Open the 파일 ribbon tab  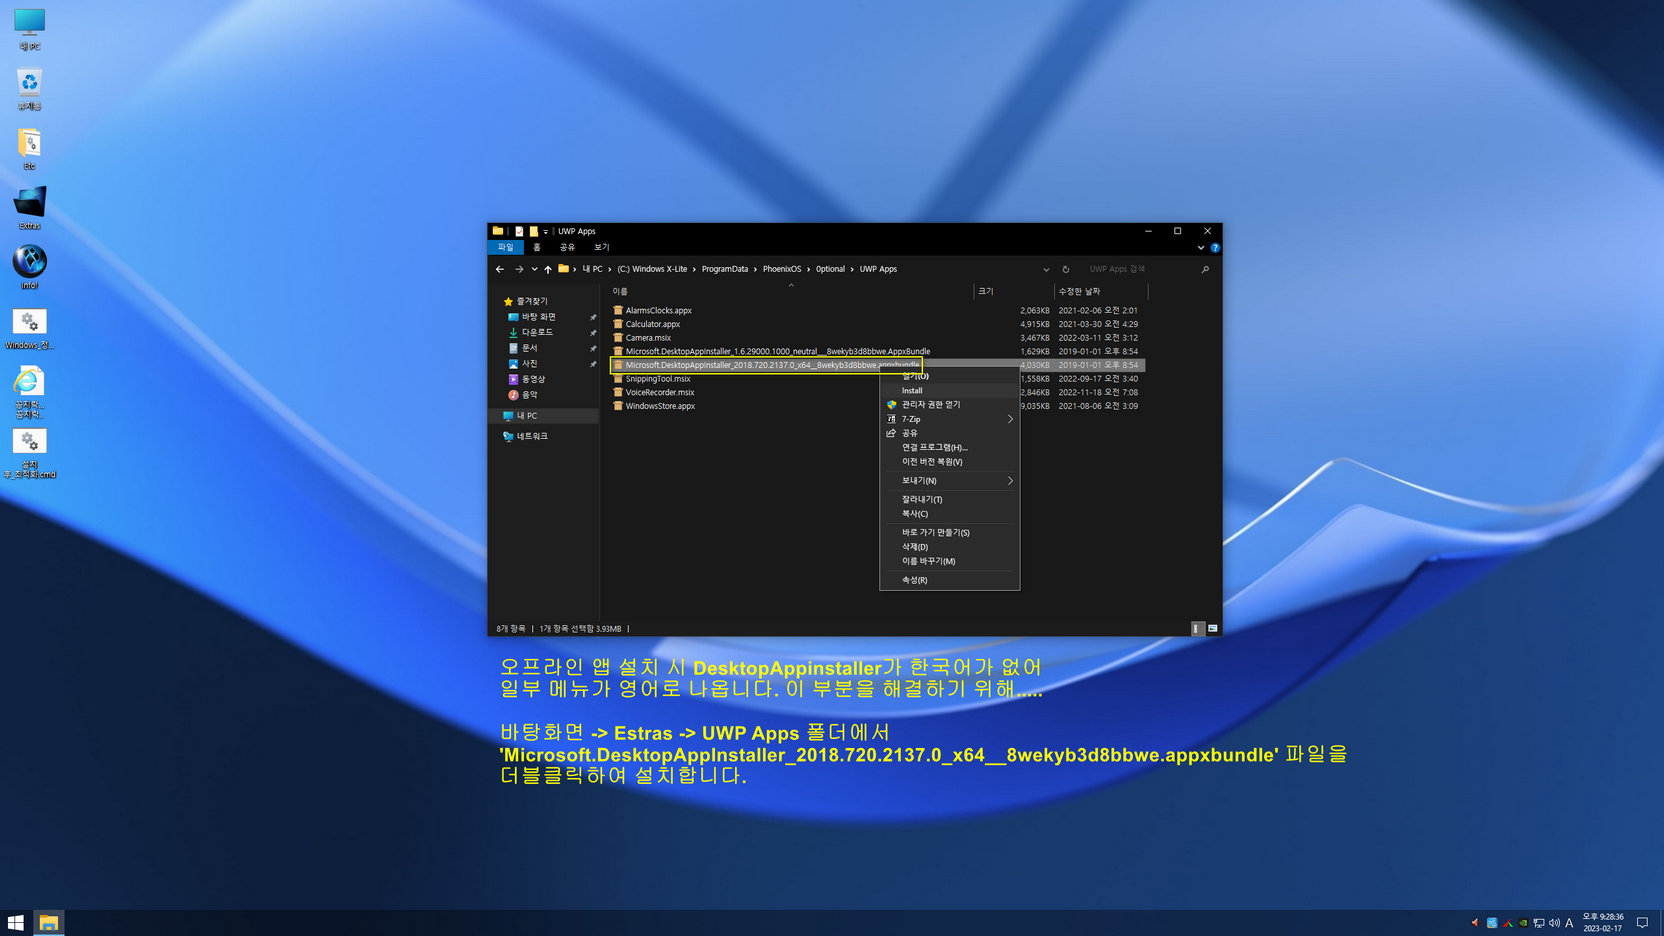(505, 247)
